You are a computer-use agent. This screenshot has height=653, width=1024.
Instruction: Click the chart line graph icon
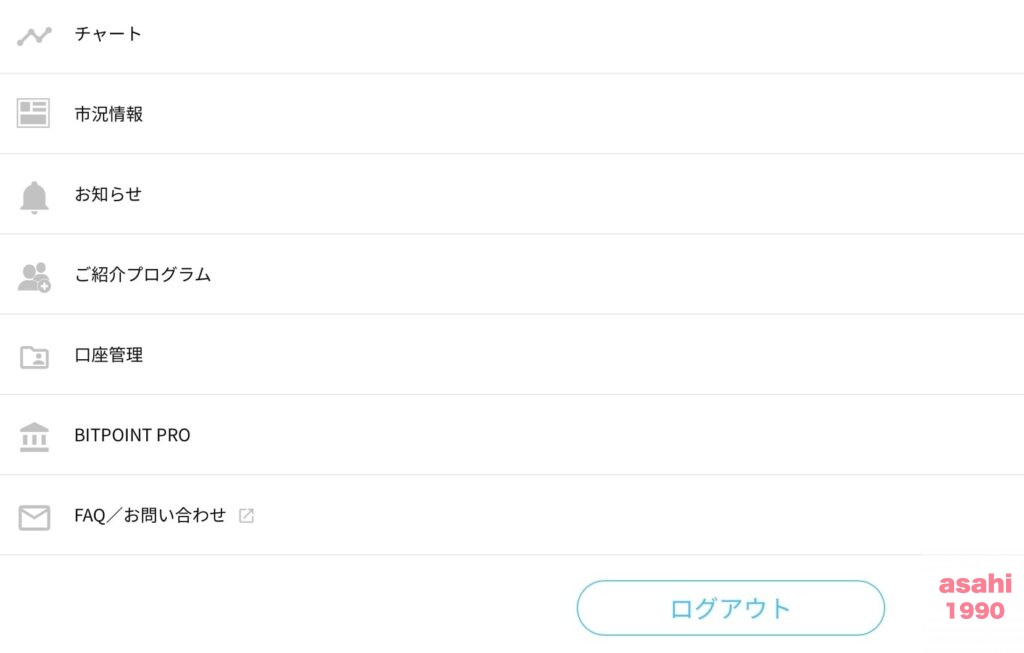click(34, 37)
